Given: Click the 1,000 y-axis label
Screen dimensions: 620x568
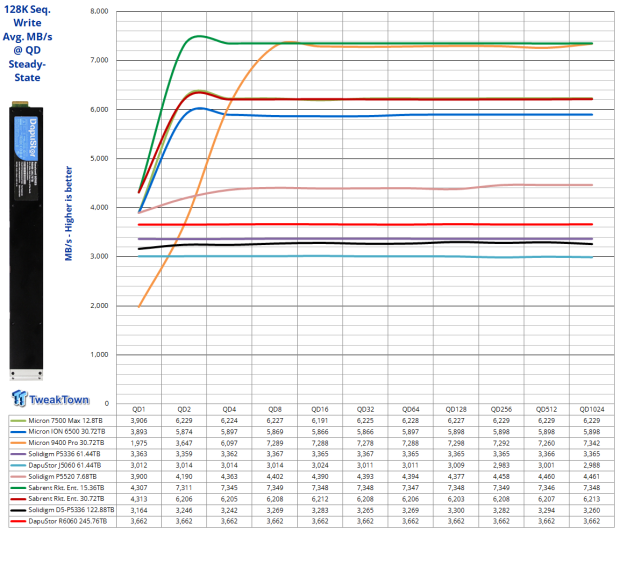Looking at the screenshot, I should pyautogui.click(x=99, y=354).
